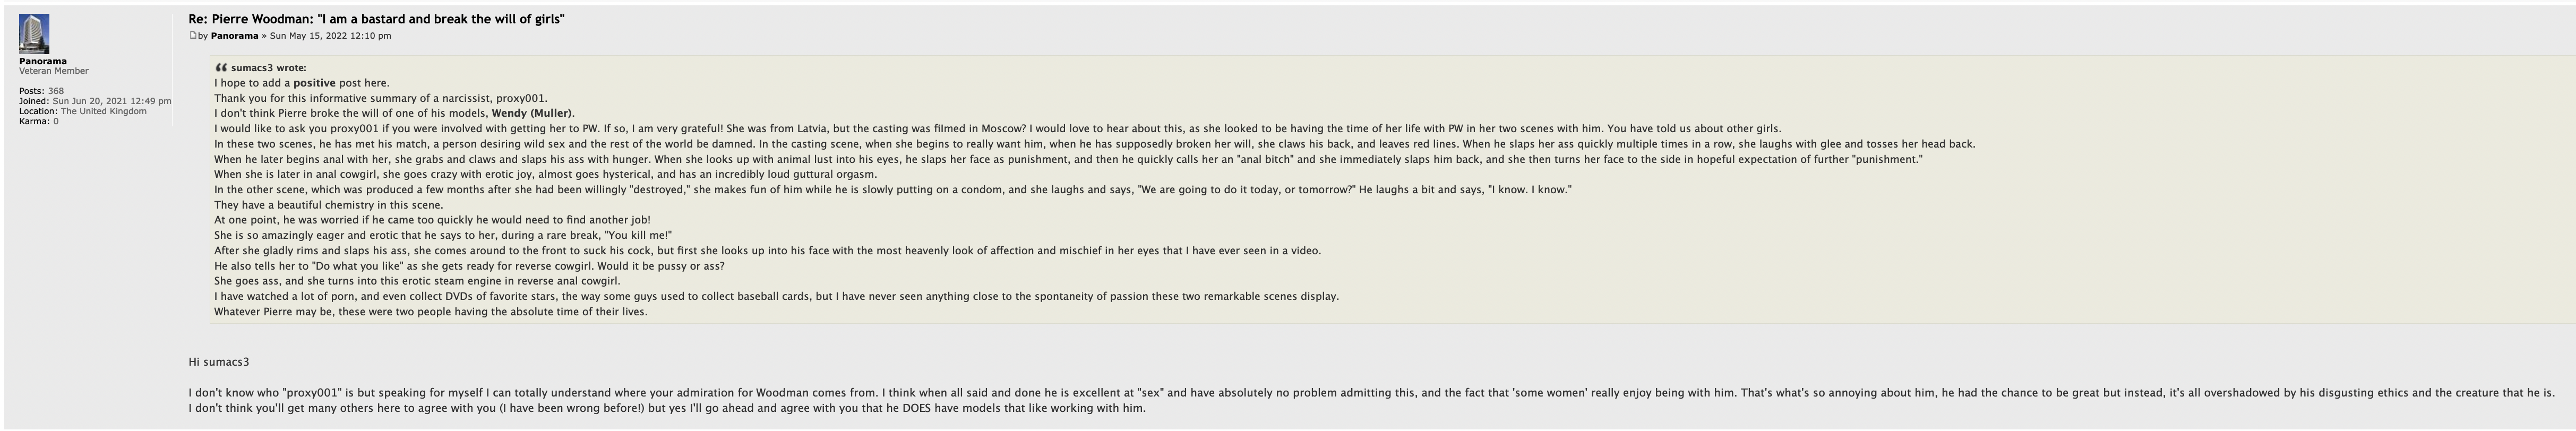Click the Karma value 0
2576x431 pixels.
(56, 121)
